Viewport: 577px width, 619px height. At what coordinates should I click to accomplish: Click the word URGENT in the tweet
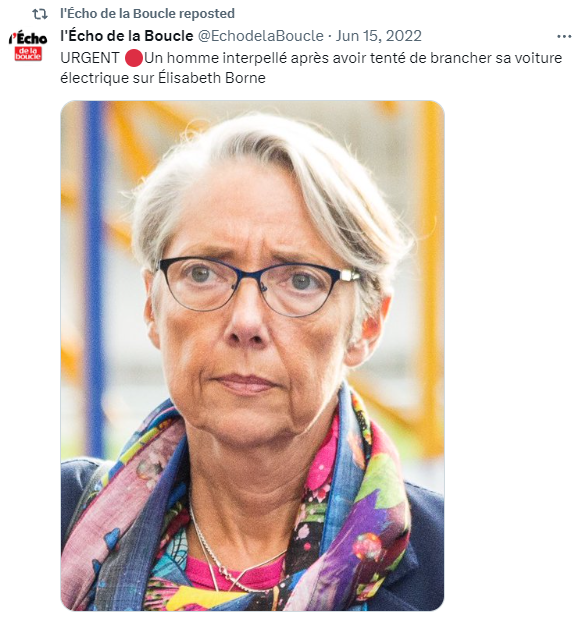pos(90,58)
